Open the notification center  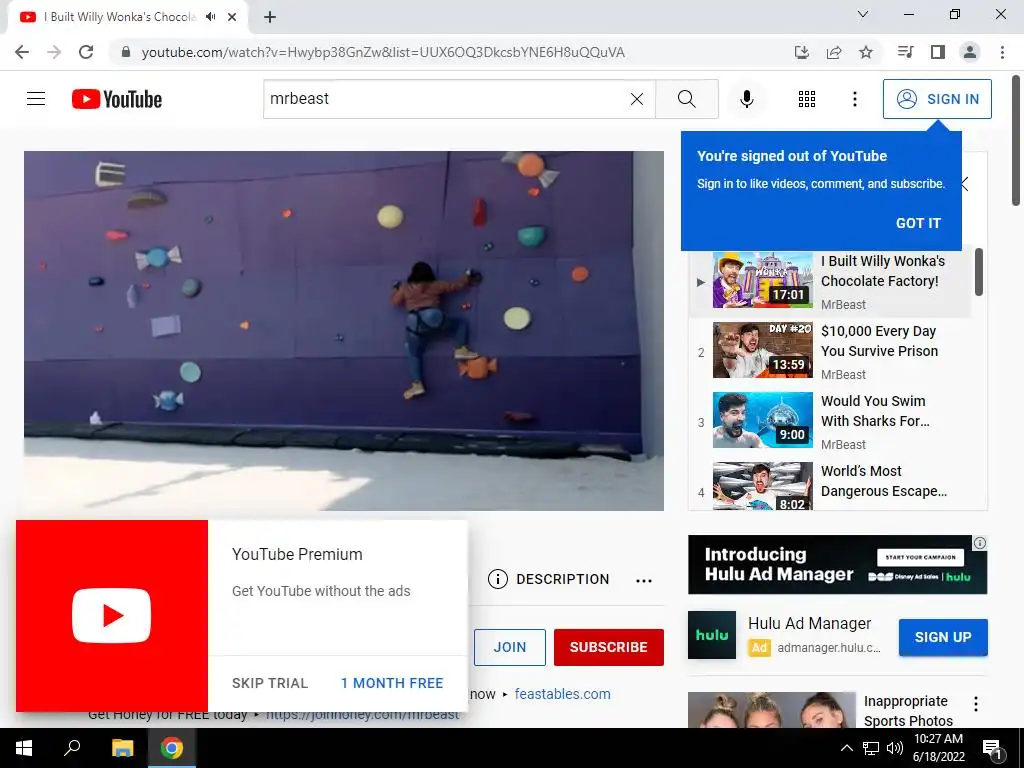pyautogui.click(x=993, y=749)
